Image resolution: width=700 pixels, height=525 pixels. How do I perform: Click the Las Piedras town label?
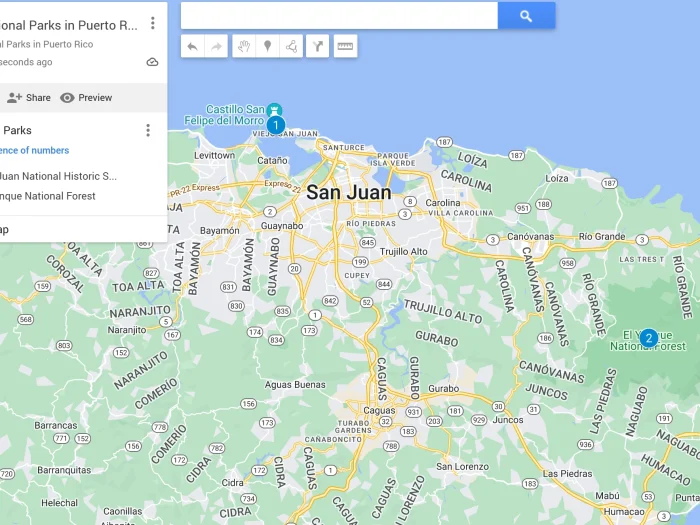click(567, 474)
